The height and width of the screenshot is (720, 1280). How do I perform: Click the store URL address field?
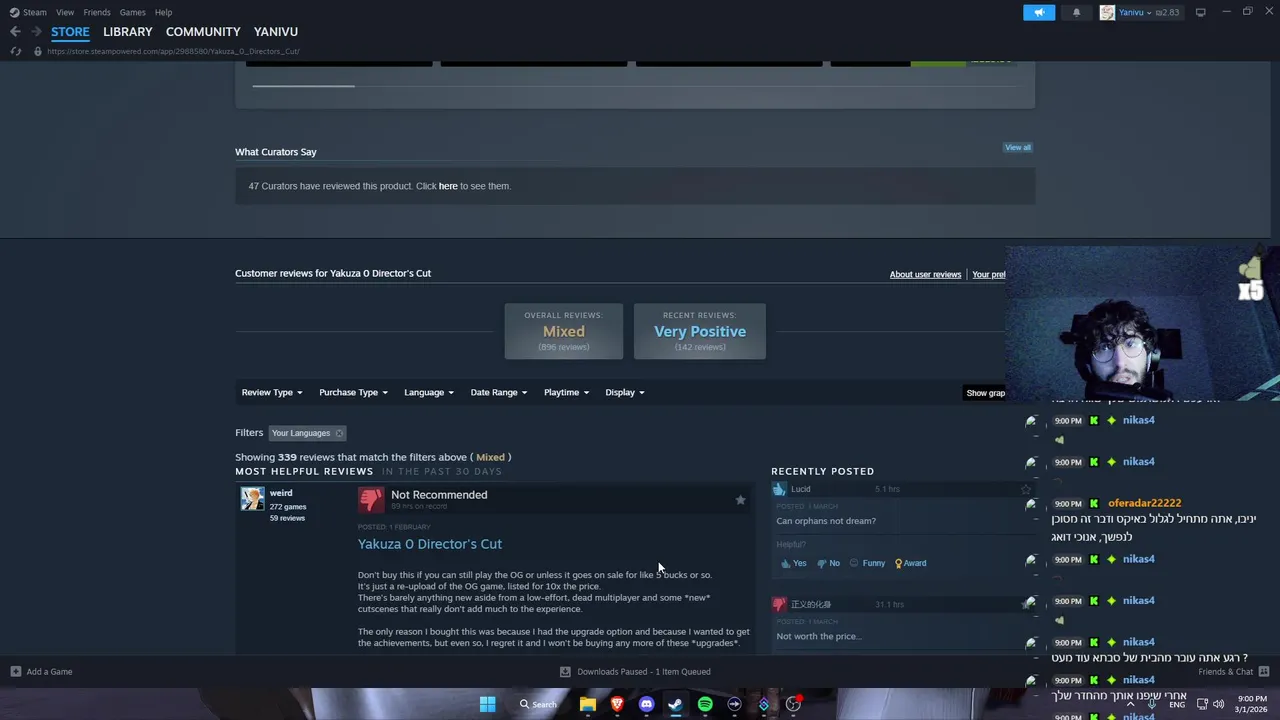173,51
